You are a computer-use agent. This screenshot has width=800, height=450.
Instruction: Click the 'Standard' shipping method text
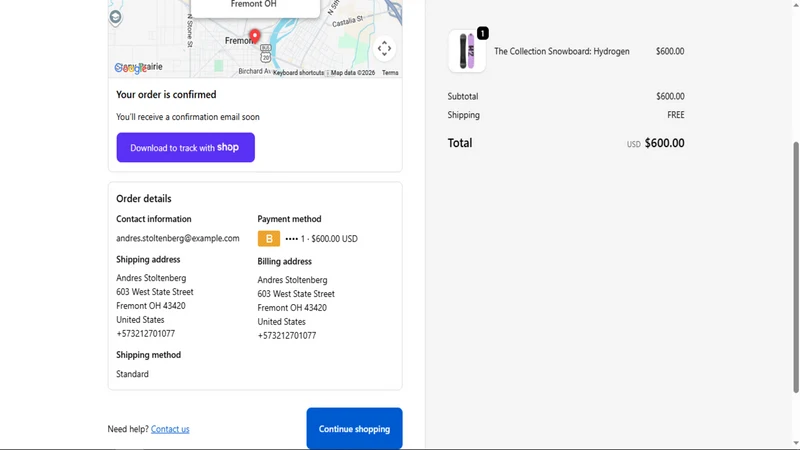pos(132,374)
